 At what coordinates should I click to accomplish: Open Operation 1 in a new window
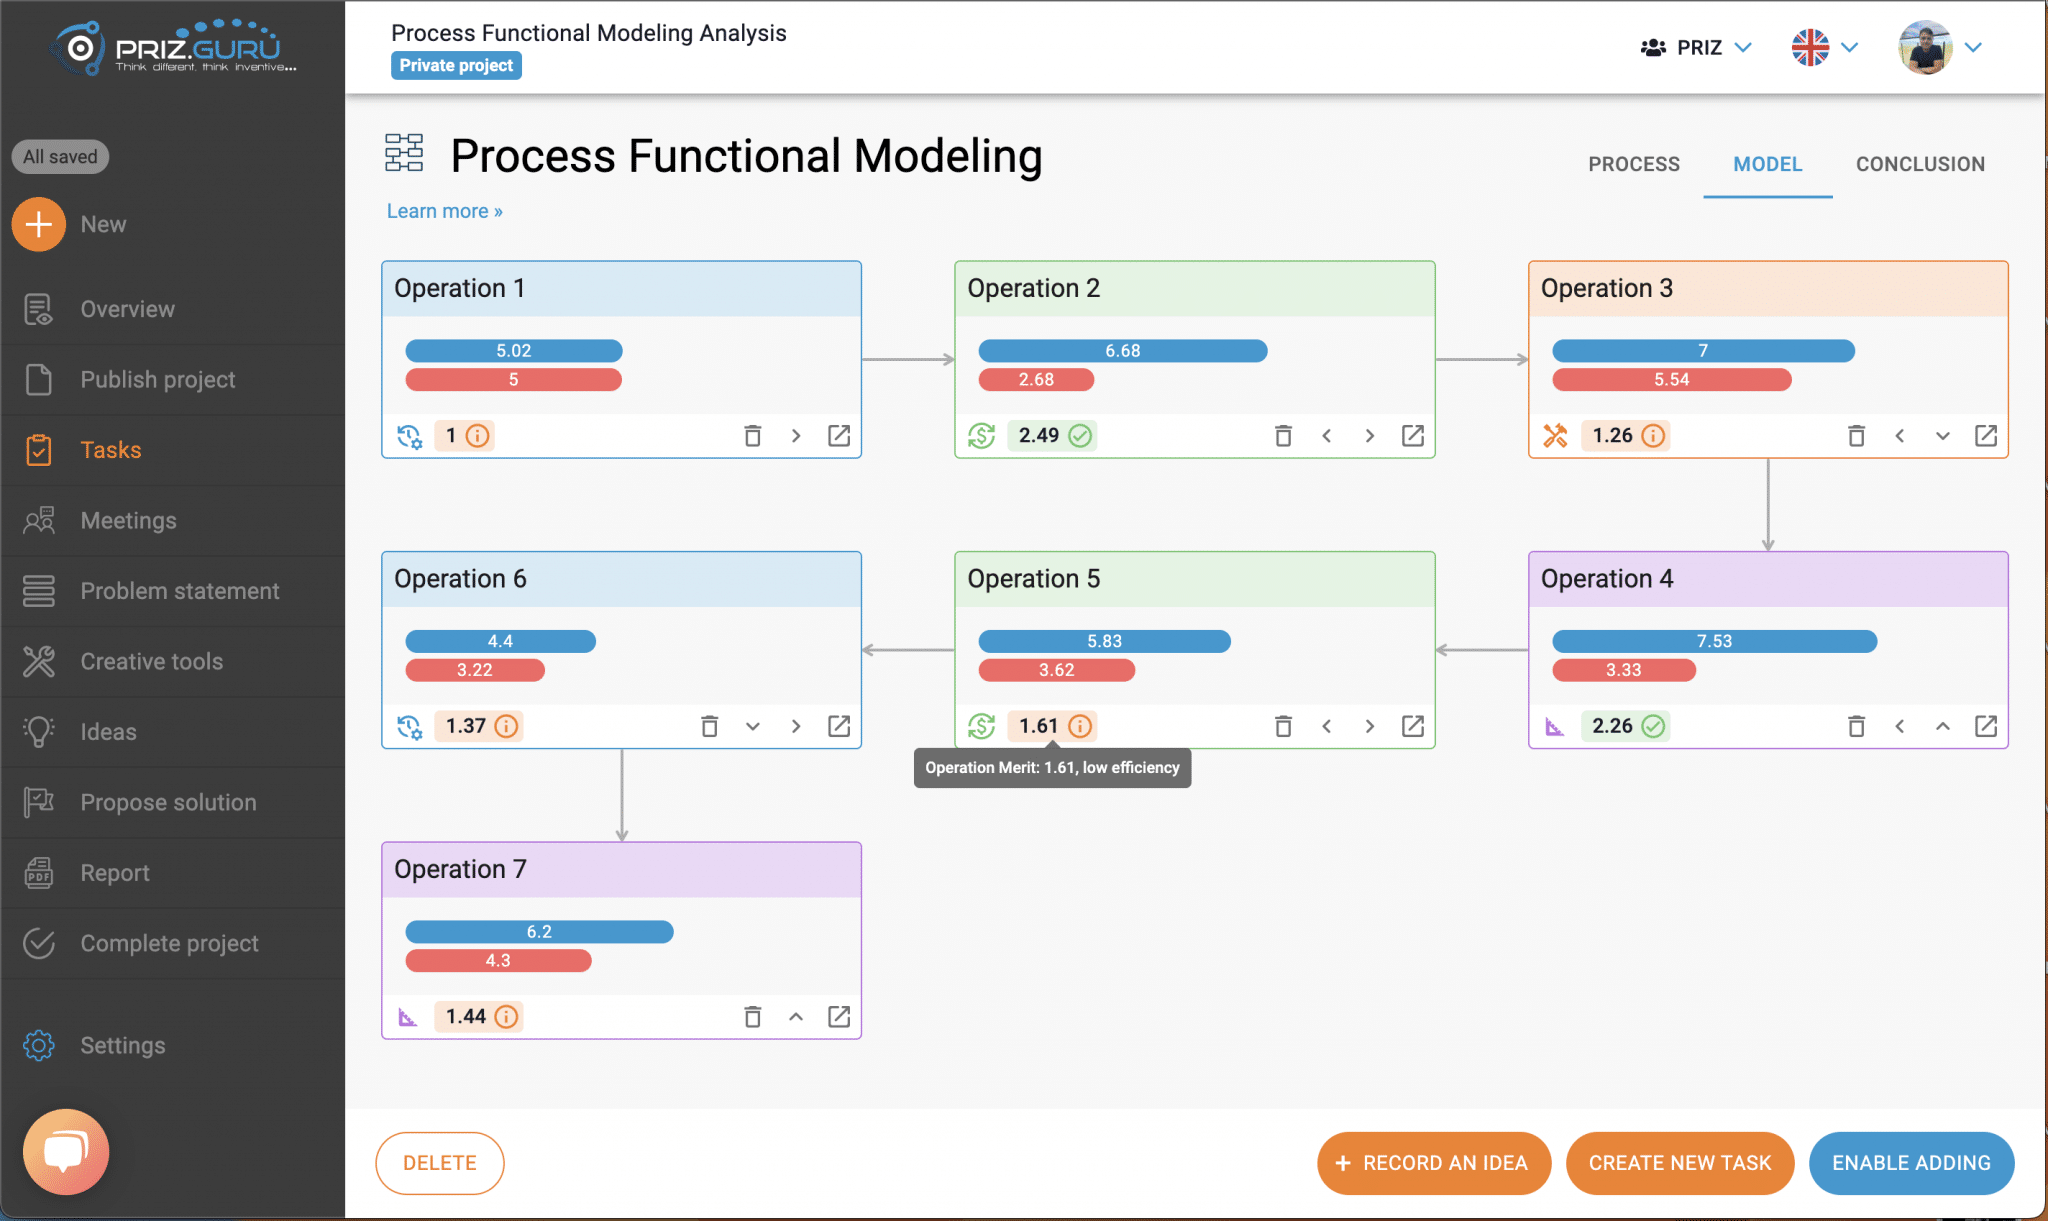click(x=838, y=435)
